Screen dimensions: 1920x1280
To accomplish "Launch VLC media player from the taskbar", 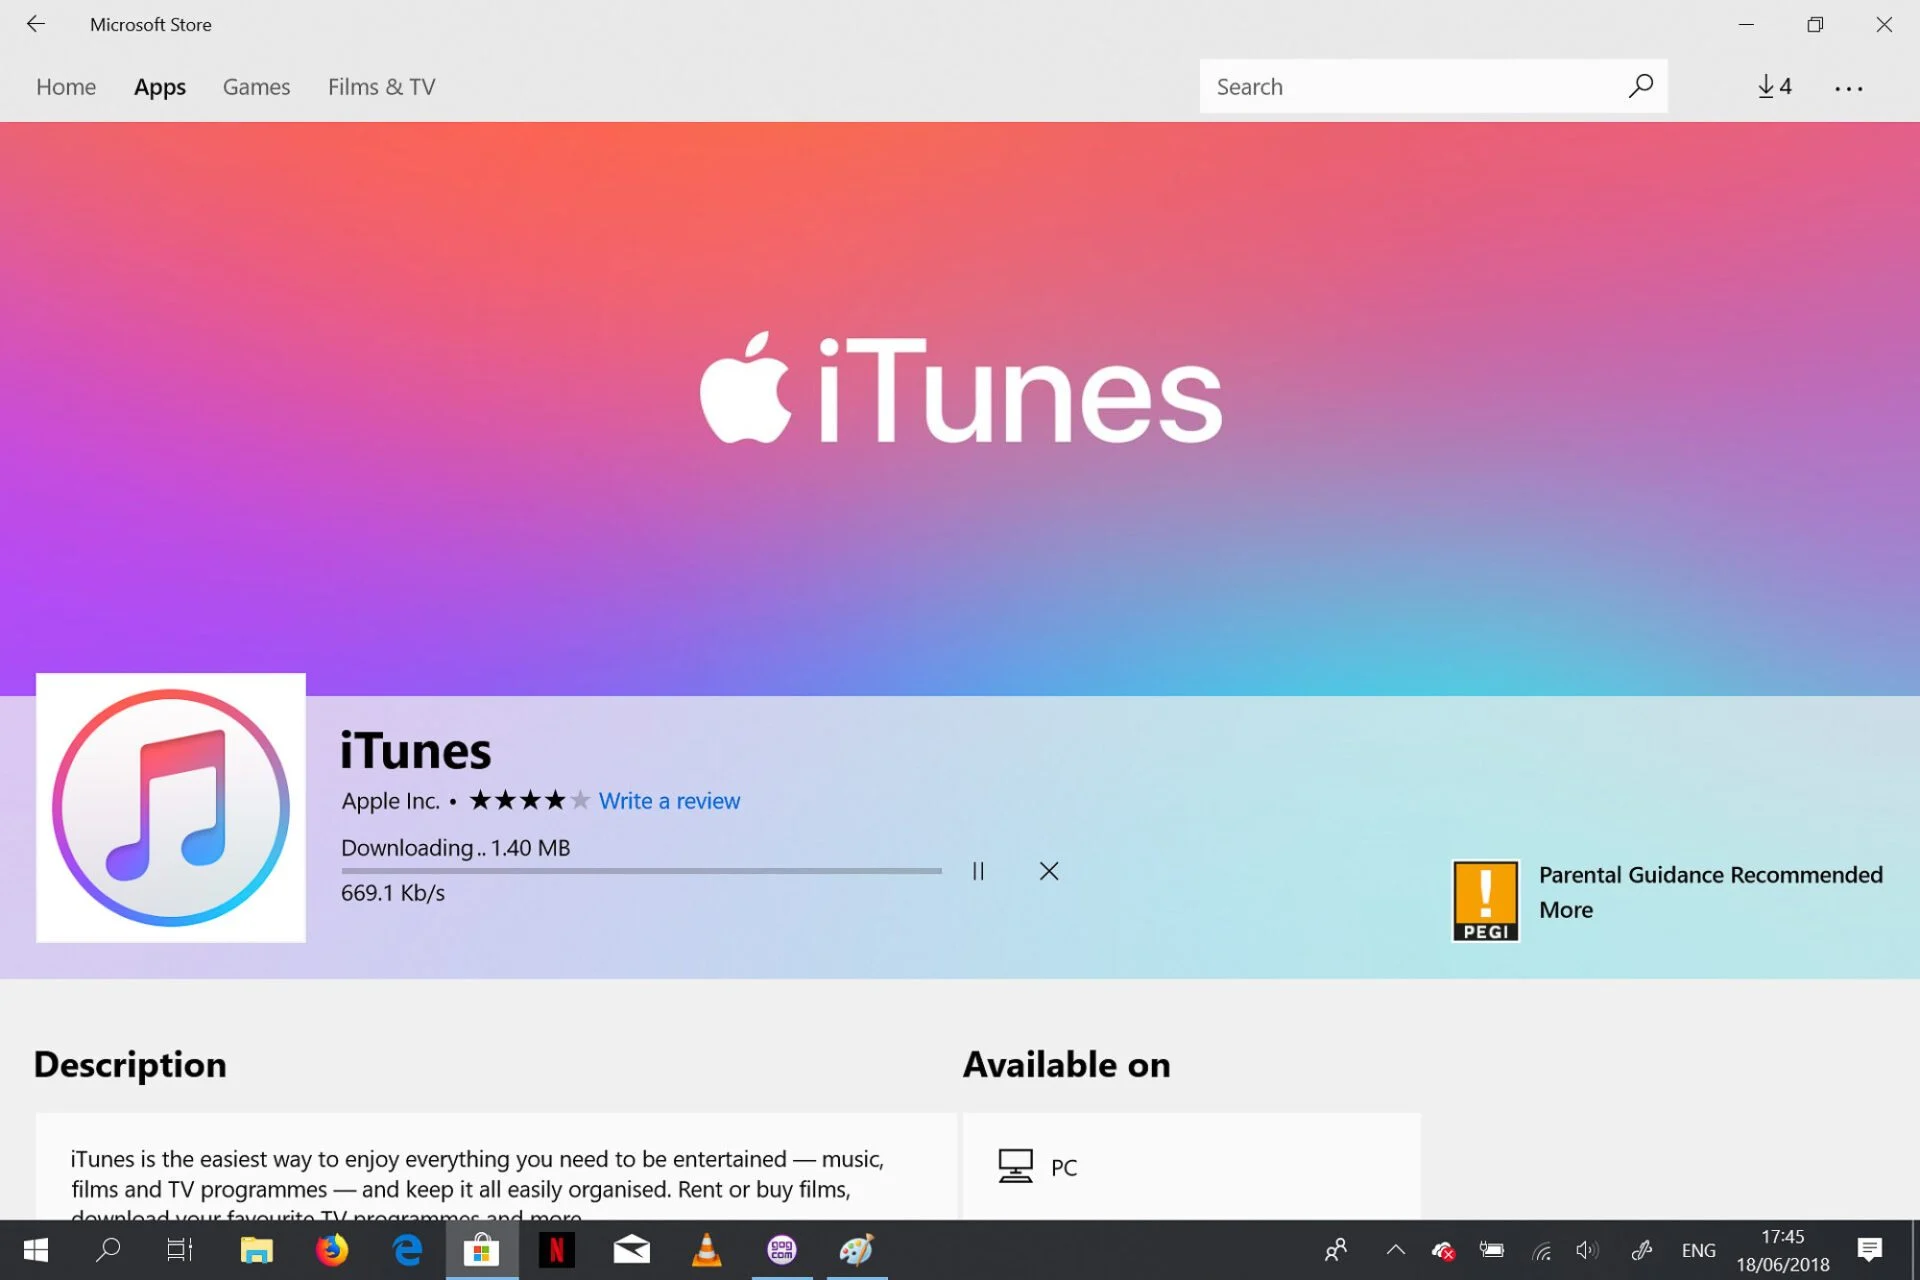I will [x=706, y=1250].
